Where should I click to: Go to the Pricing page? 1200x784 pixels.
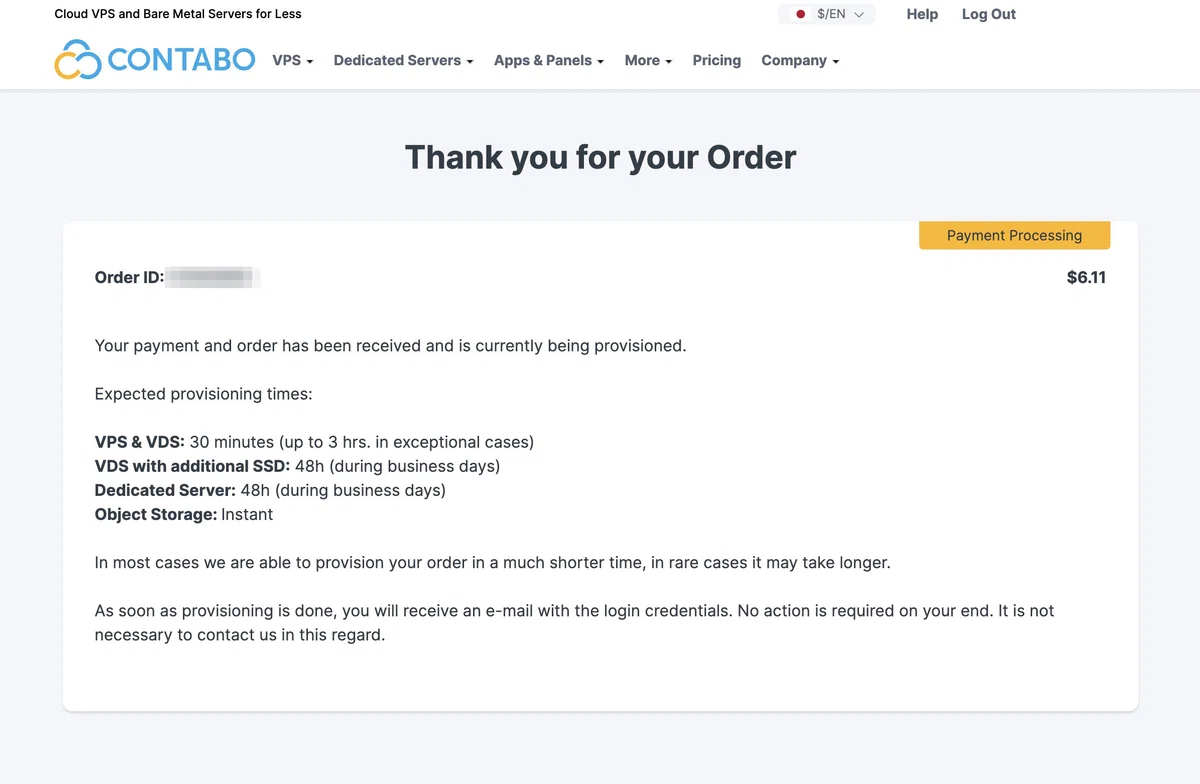click(x=717, y=60)
